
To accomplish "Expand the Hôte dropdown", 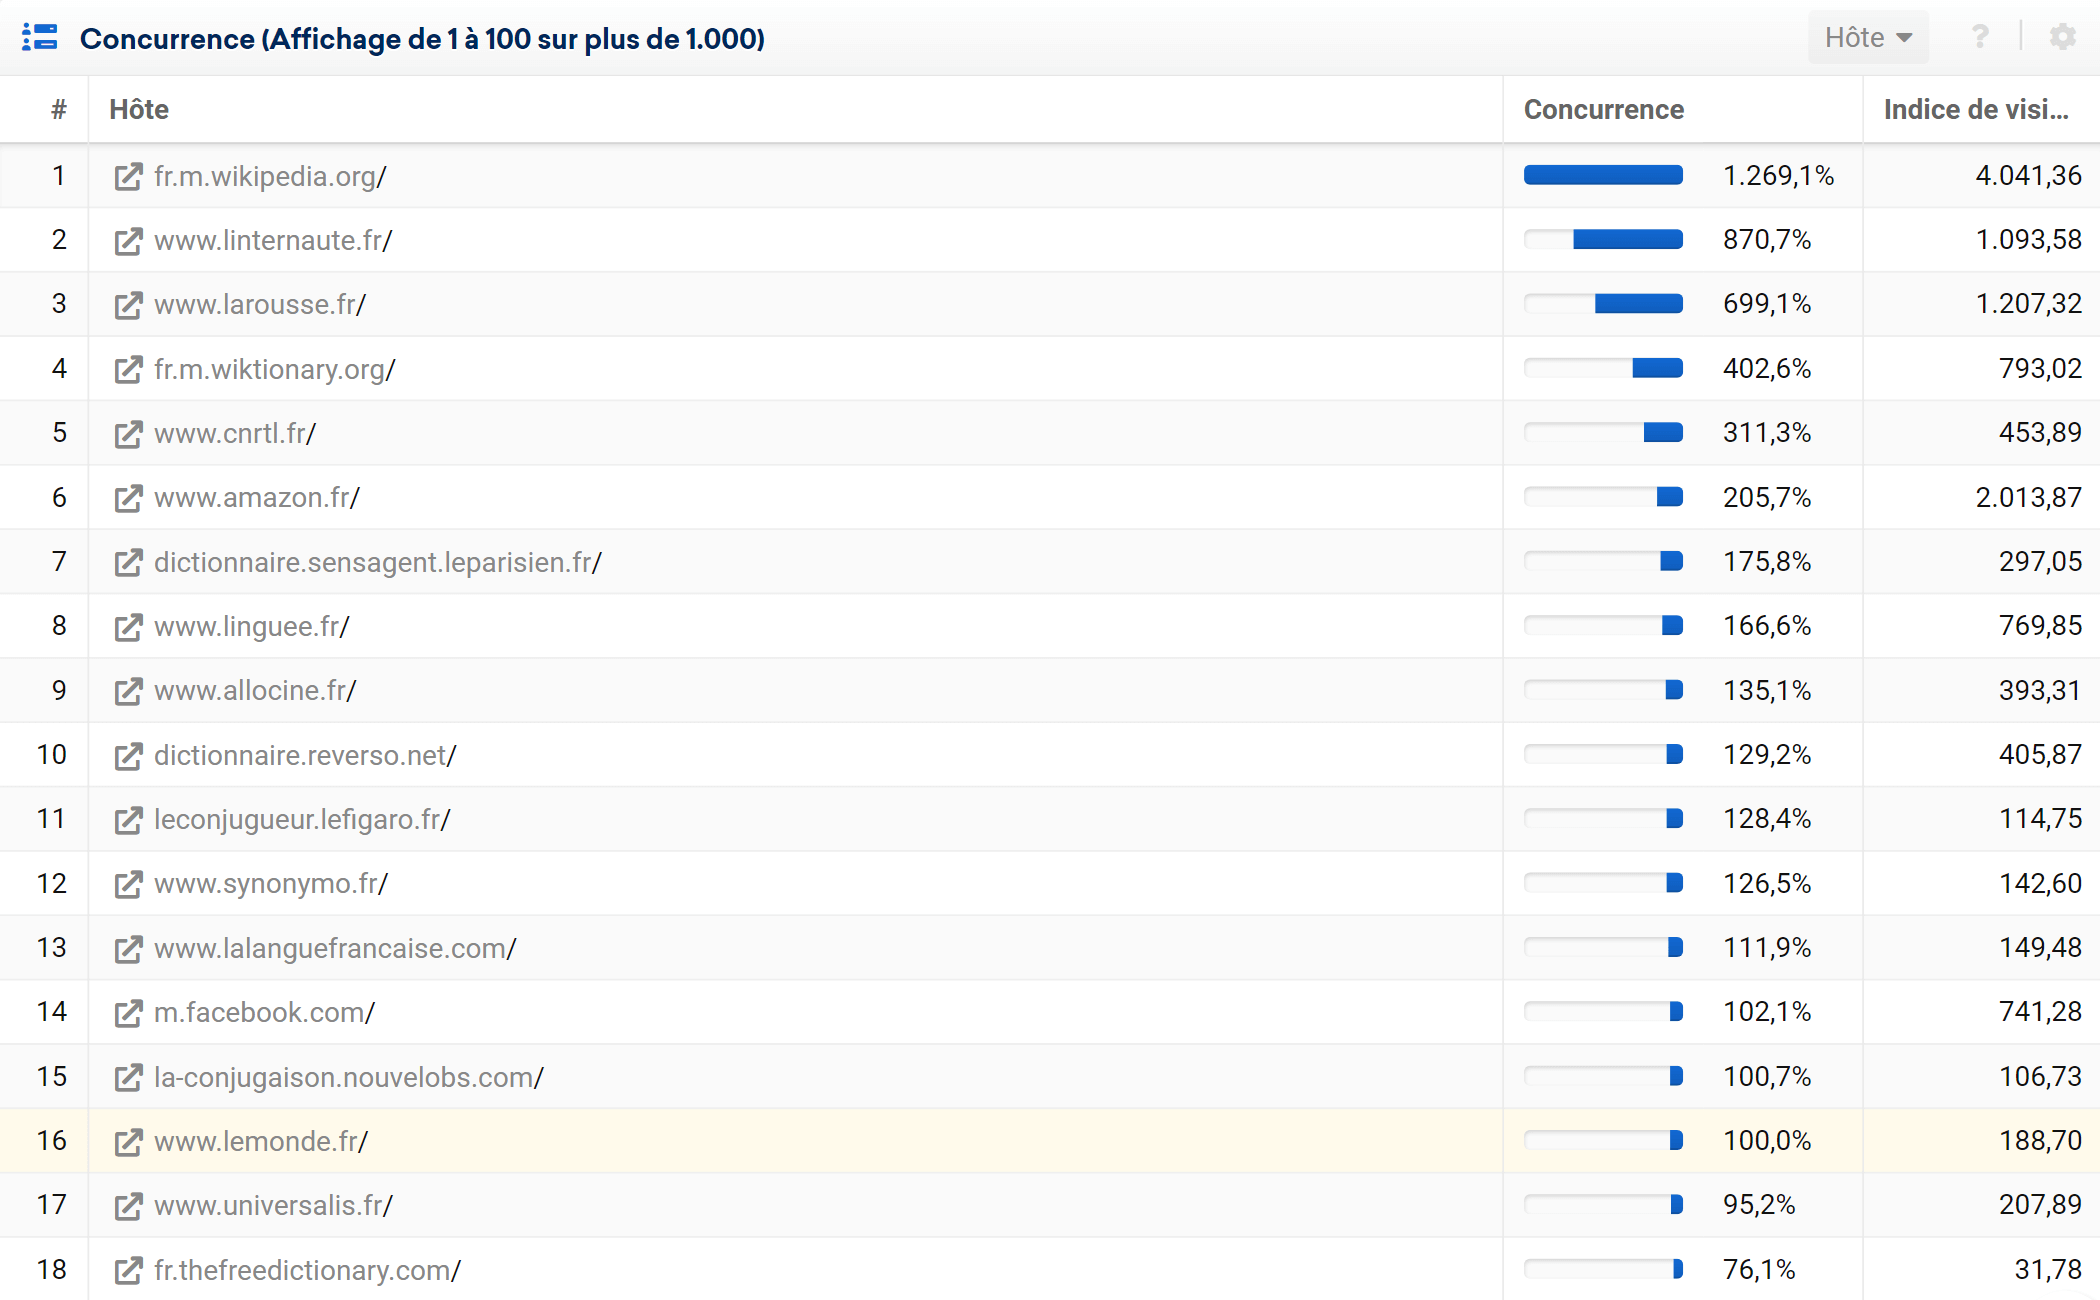I will tap(1868, 37).
